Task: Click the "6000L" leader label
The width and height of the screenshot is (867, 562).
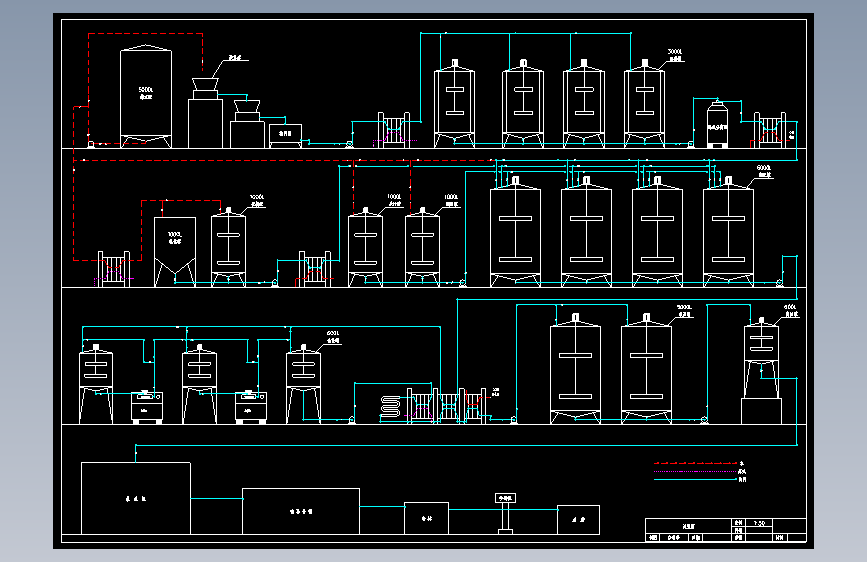Action: pos(764,168)
